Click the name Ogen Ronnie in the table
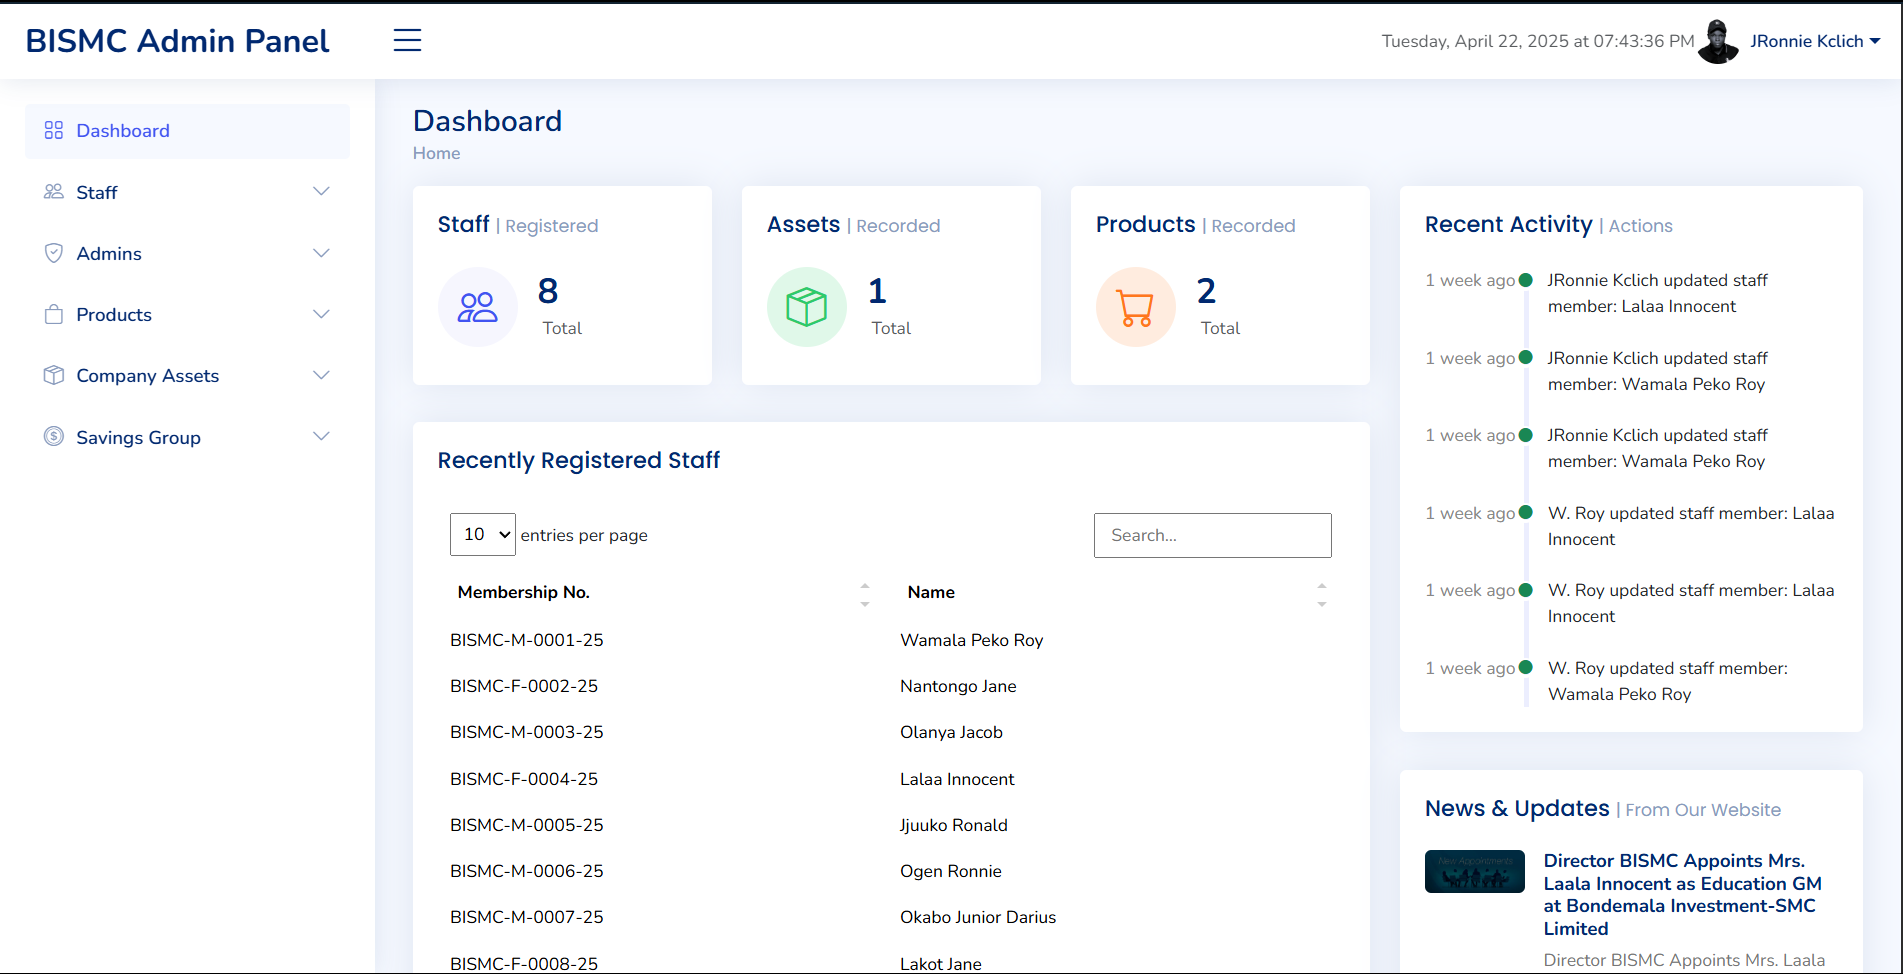 [951, 871]
